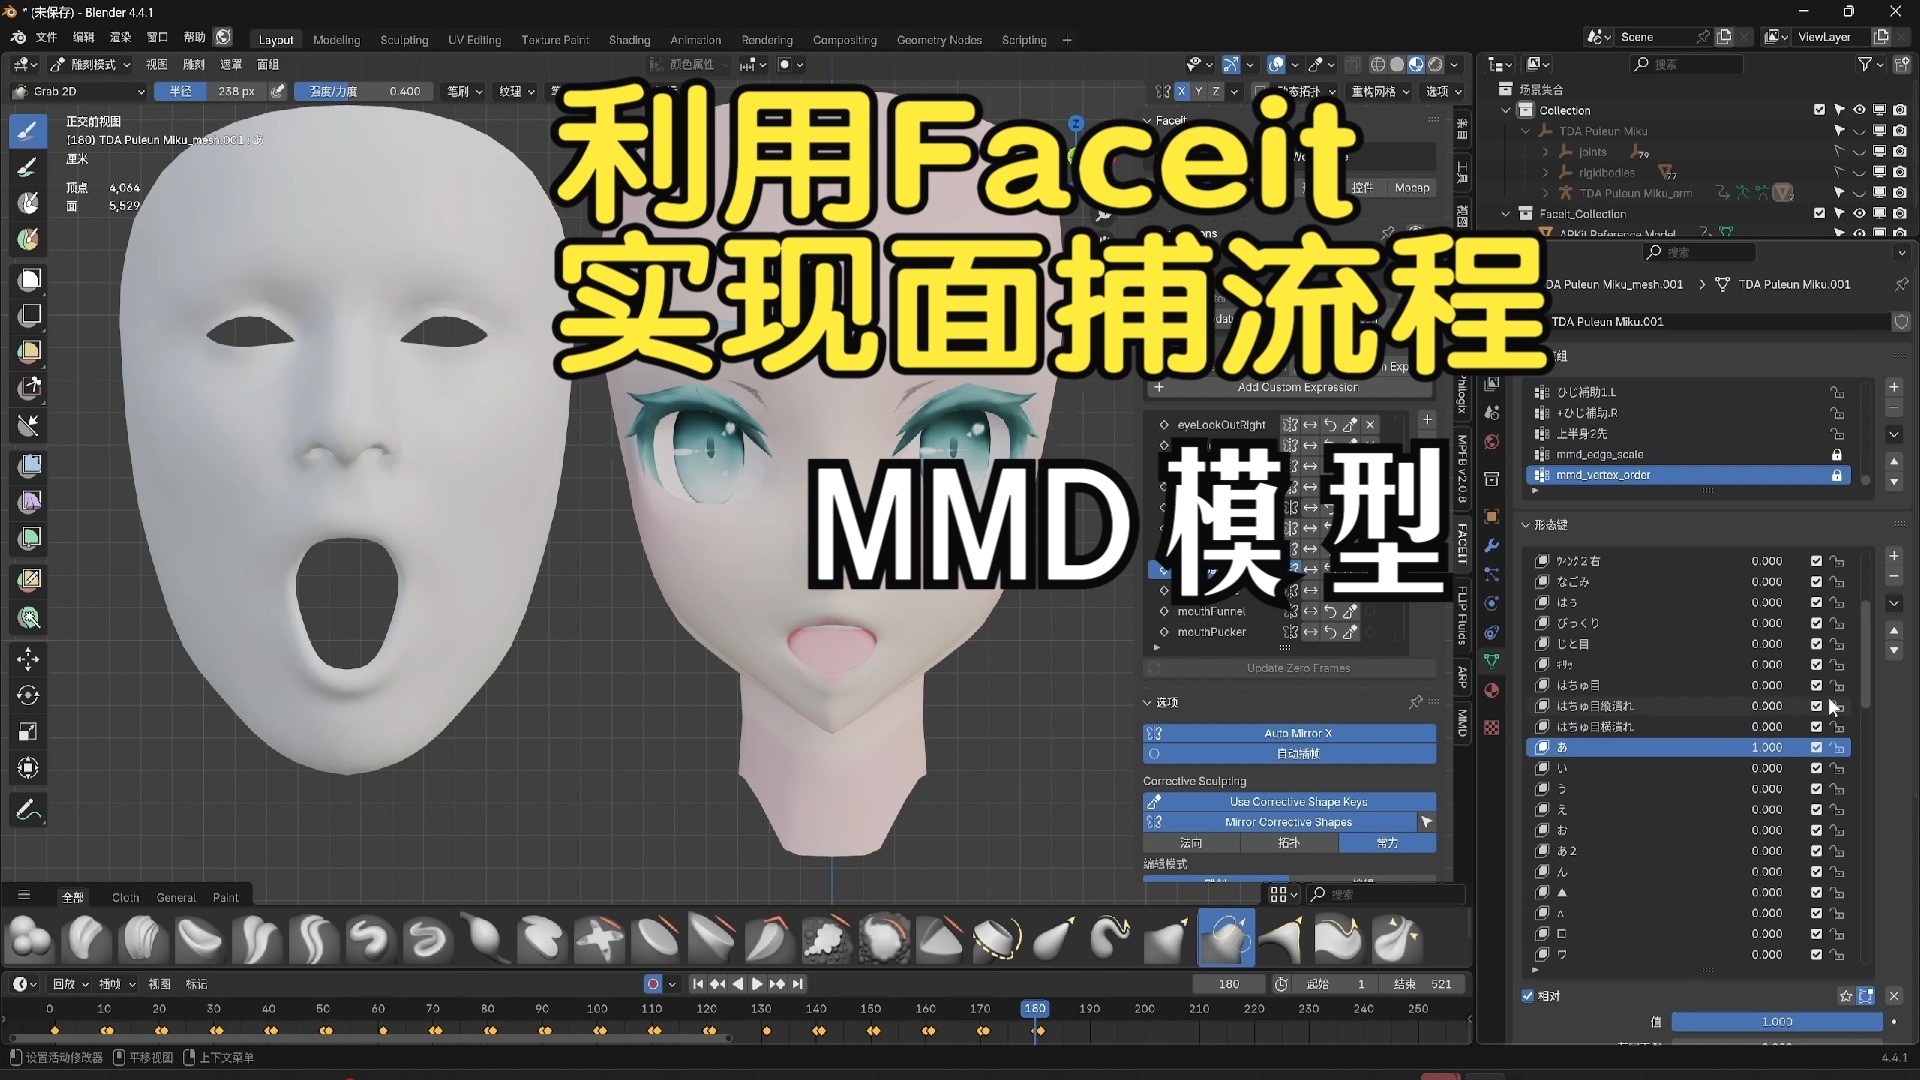The width and height of the screenshot is (1920, 1080).
Task: Uncheck the Collection exclude checkbox
Action: point(1819,110)
